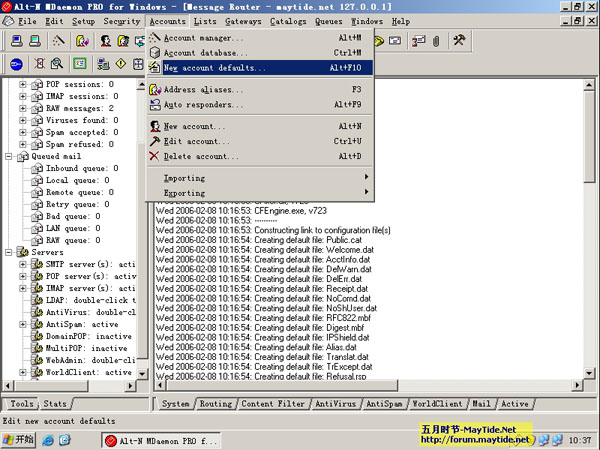Click the paperclip attachment toolbar icon
The width and height of the screenshot is (600, 450).
(x=437, y=42)
